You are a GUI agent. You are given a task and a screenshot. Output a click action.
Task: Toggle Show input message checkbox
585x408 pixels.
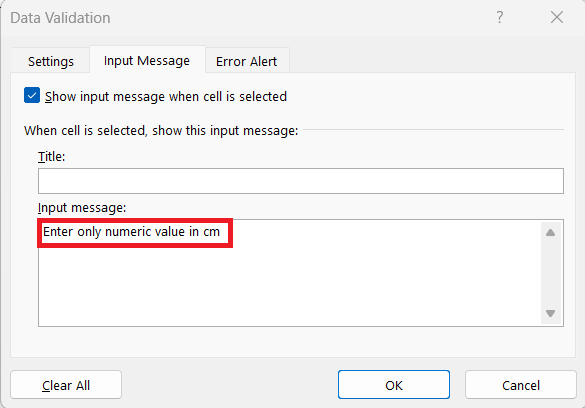tap(32, 95)
